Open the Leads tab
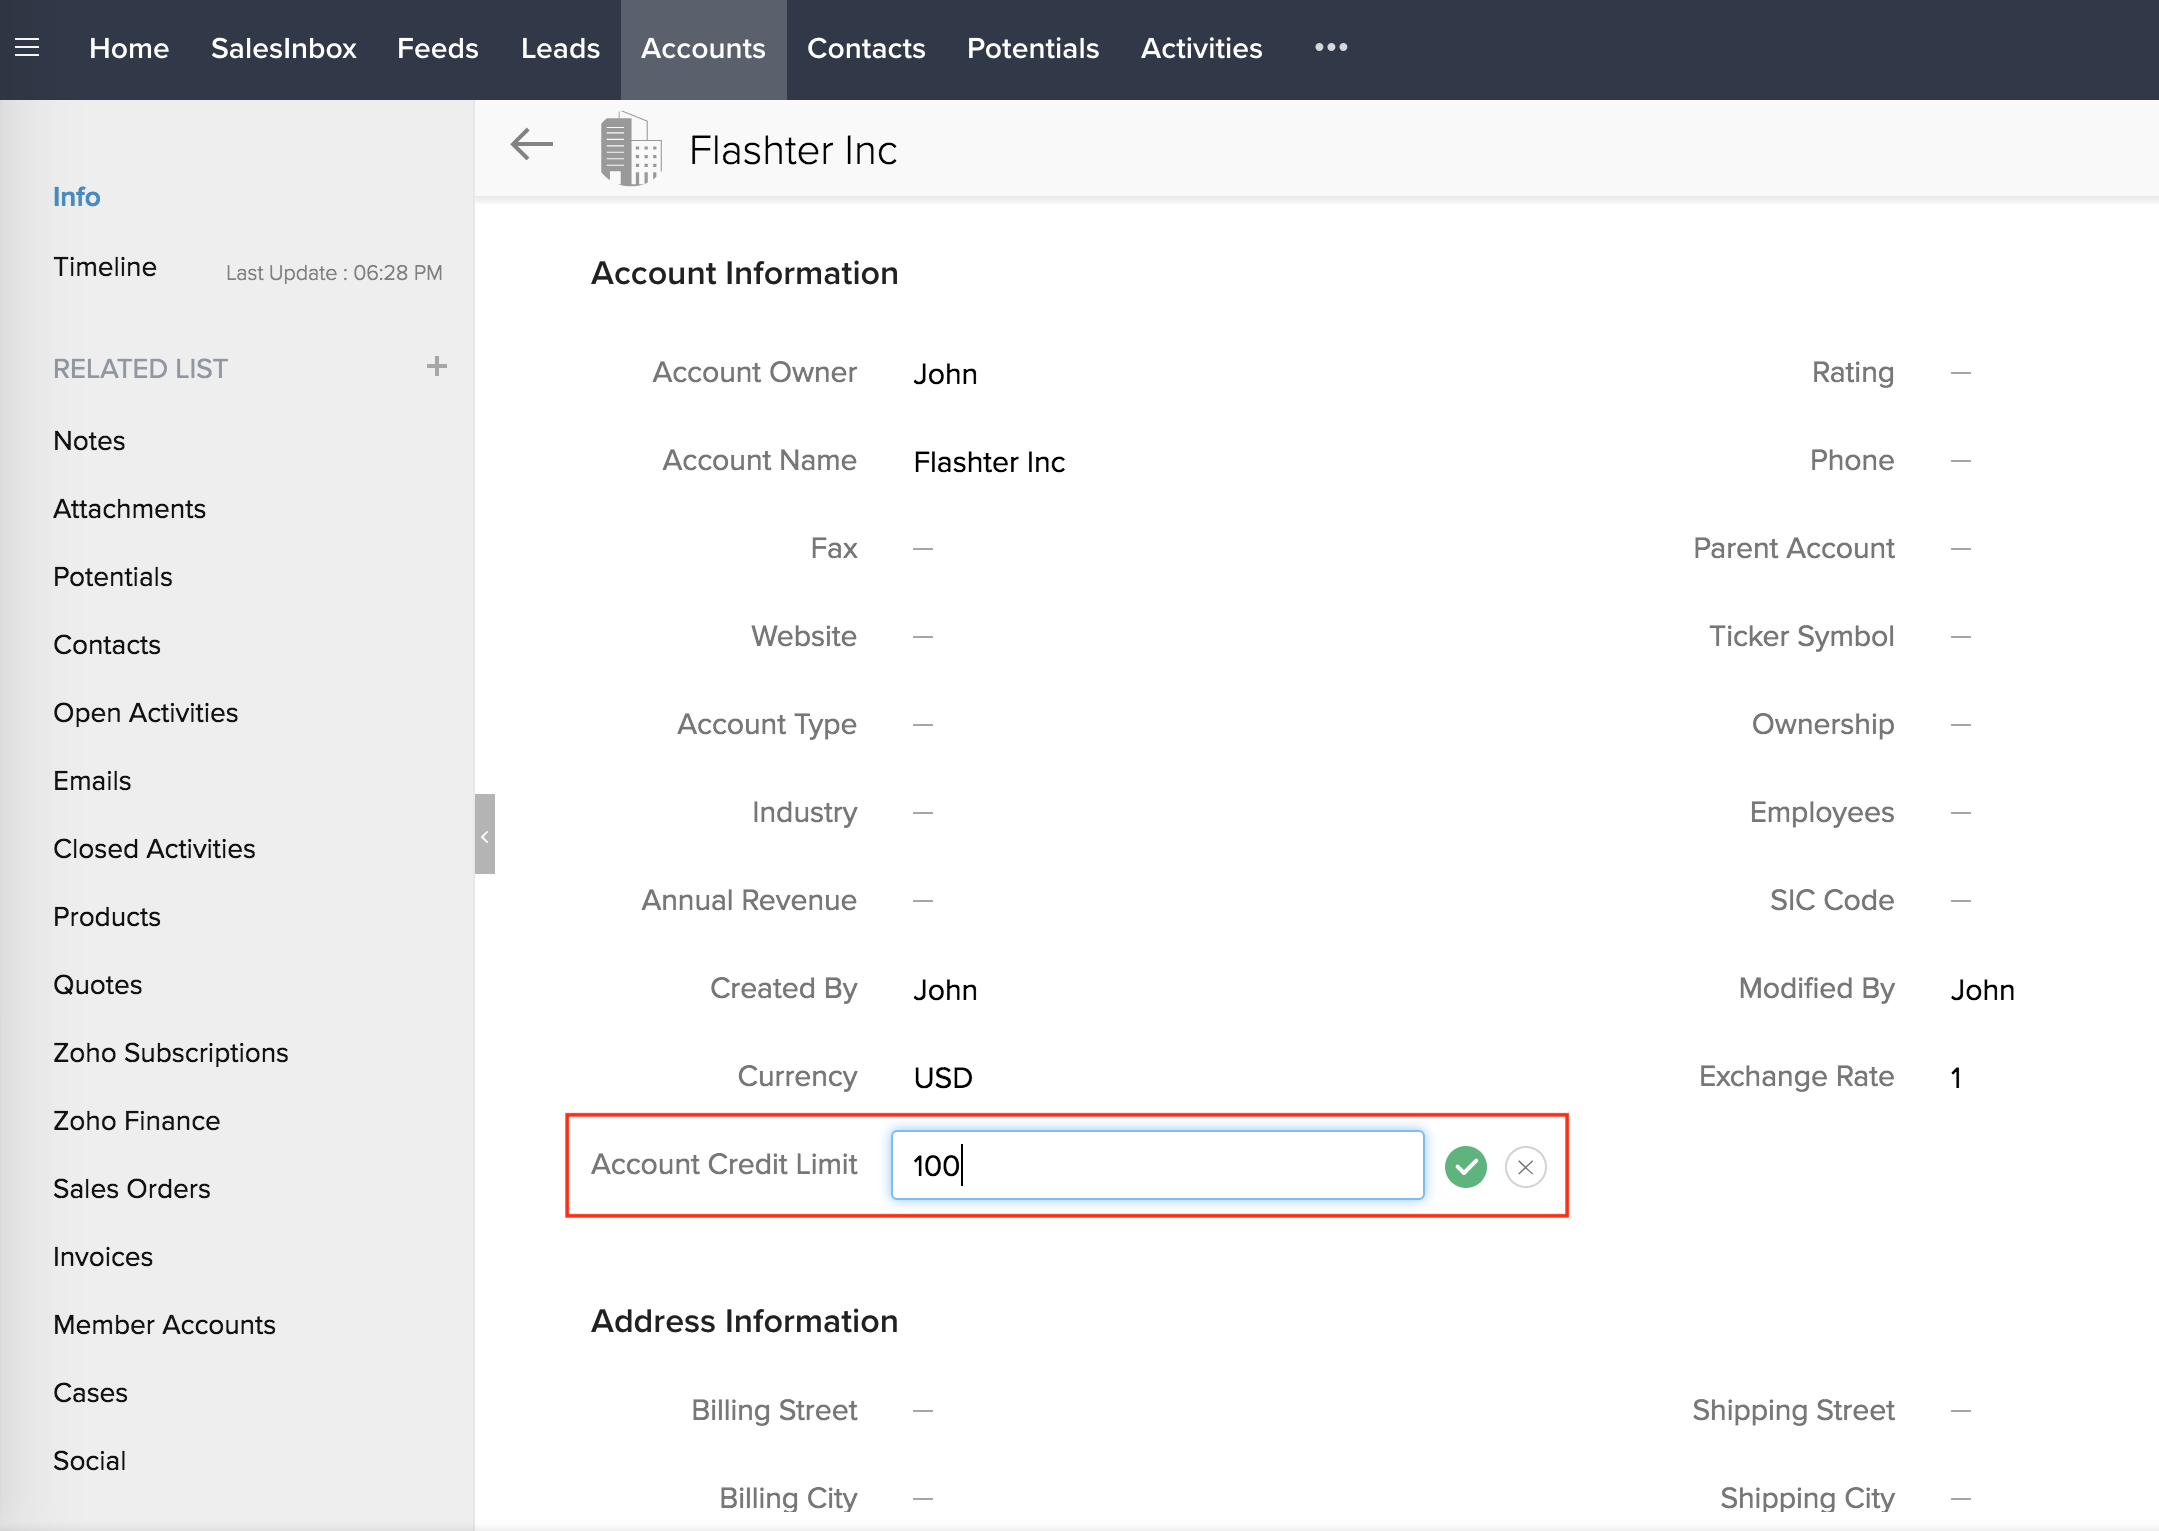 click(560, 48)
